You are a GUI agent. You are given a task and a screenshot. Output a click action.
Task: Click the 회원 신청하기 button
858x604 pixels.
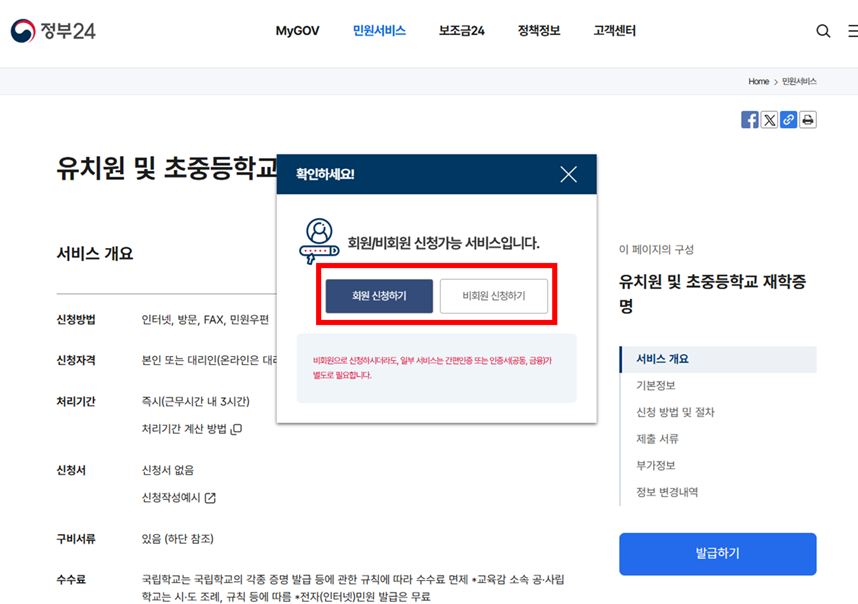378,296
